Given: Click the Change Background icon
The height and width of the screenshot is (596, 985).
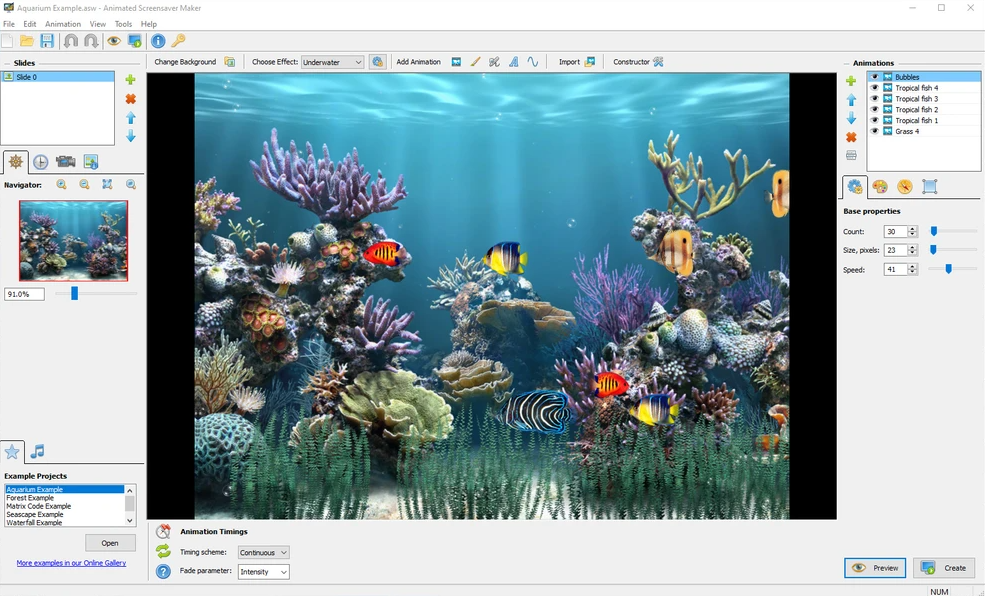Looking at the screenshot, I should (x=230, y=62).
